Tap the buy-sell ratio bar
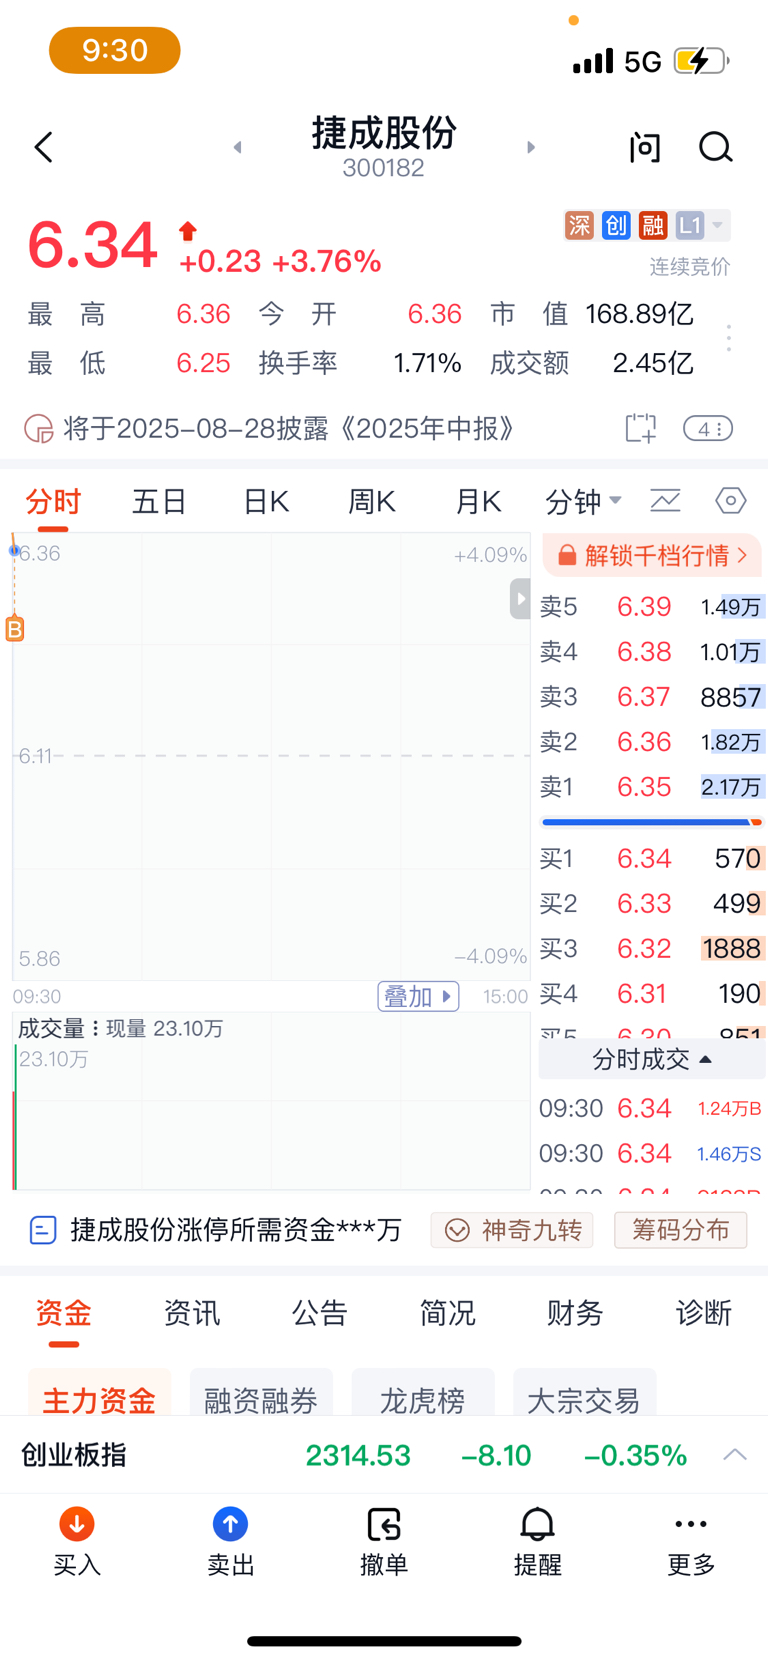Screen dimensions: 768x1663 point(652,822)
